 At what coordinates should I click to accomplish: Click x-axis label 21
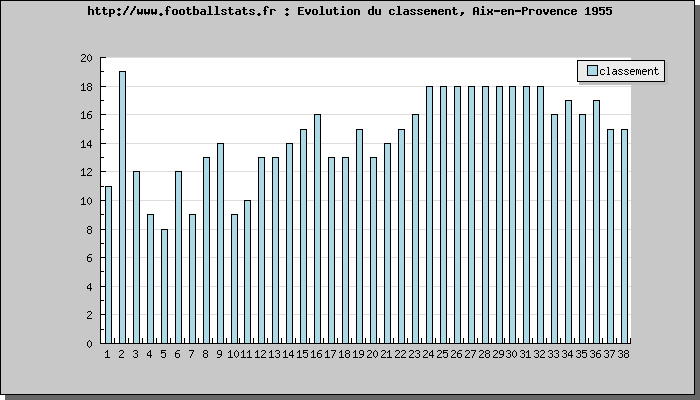coord(386,354)
